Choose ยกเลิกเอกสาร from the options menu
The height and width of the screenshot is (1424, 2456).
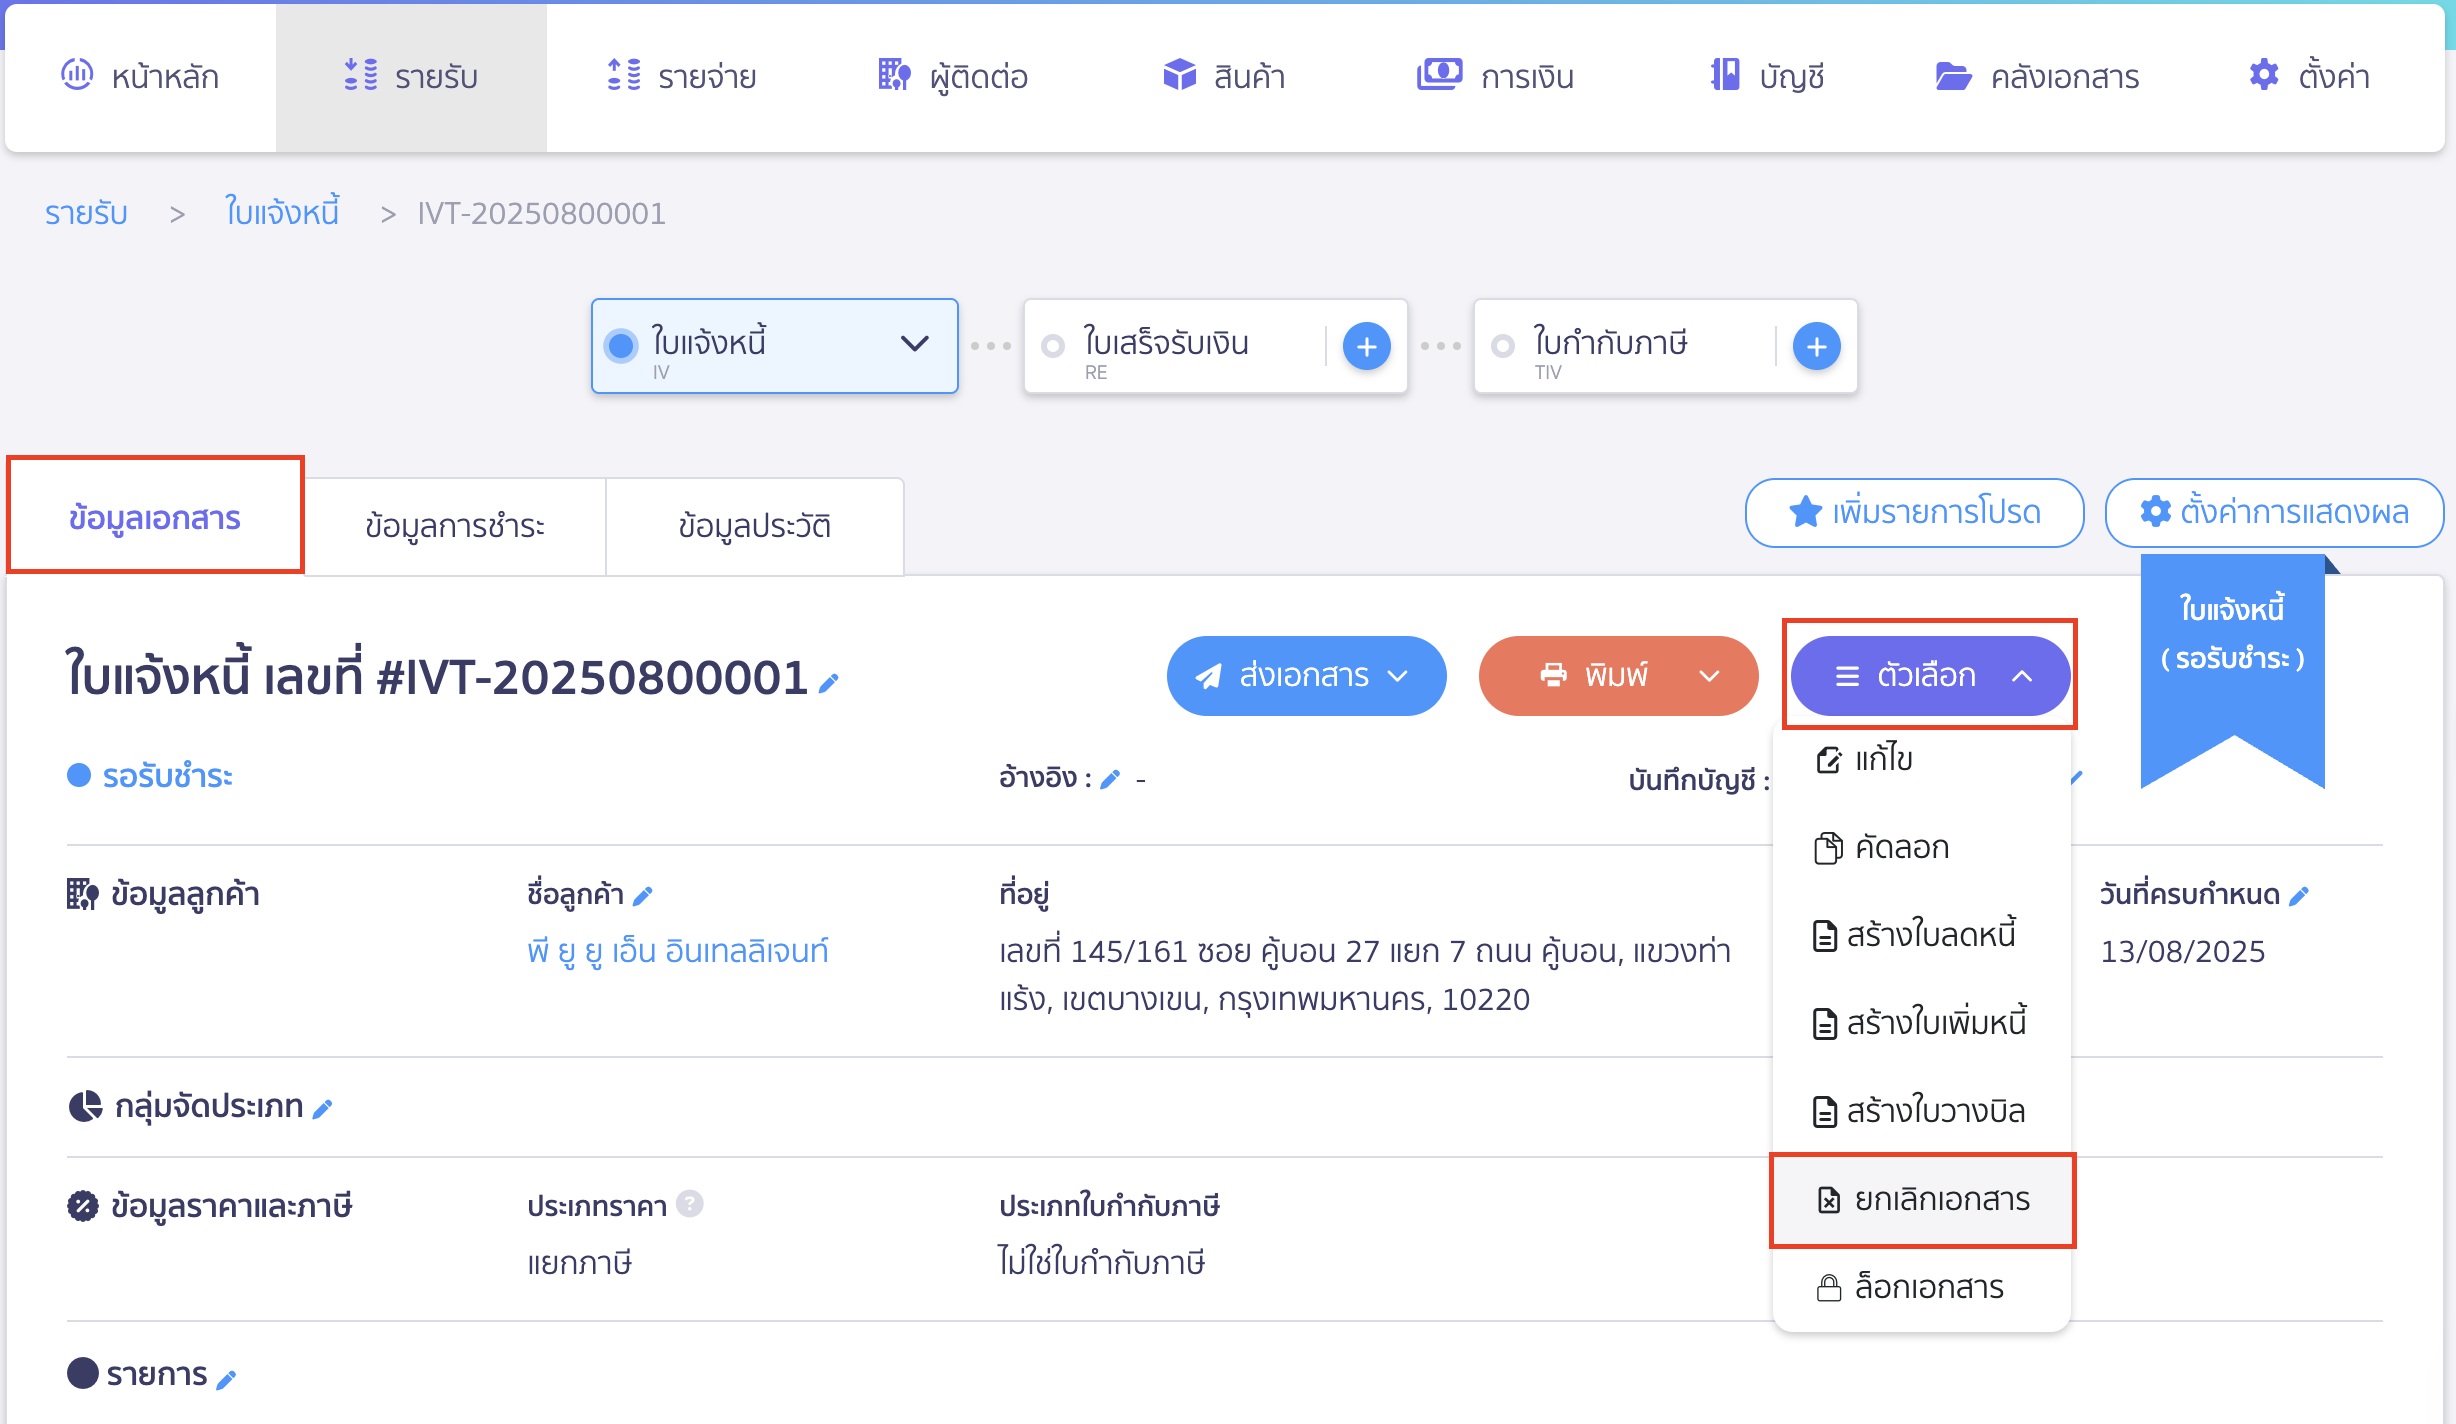pyautogui.click(x=1921, y=1199)
